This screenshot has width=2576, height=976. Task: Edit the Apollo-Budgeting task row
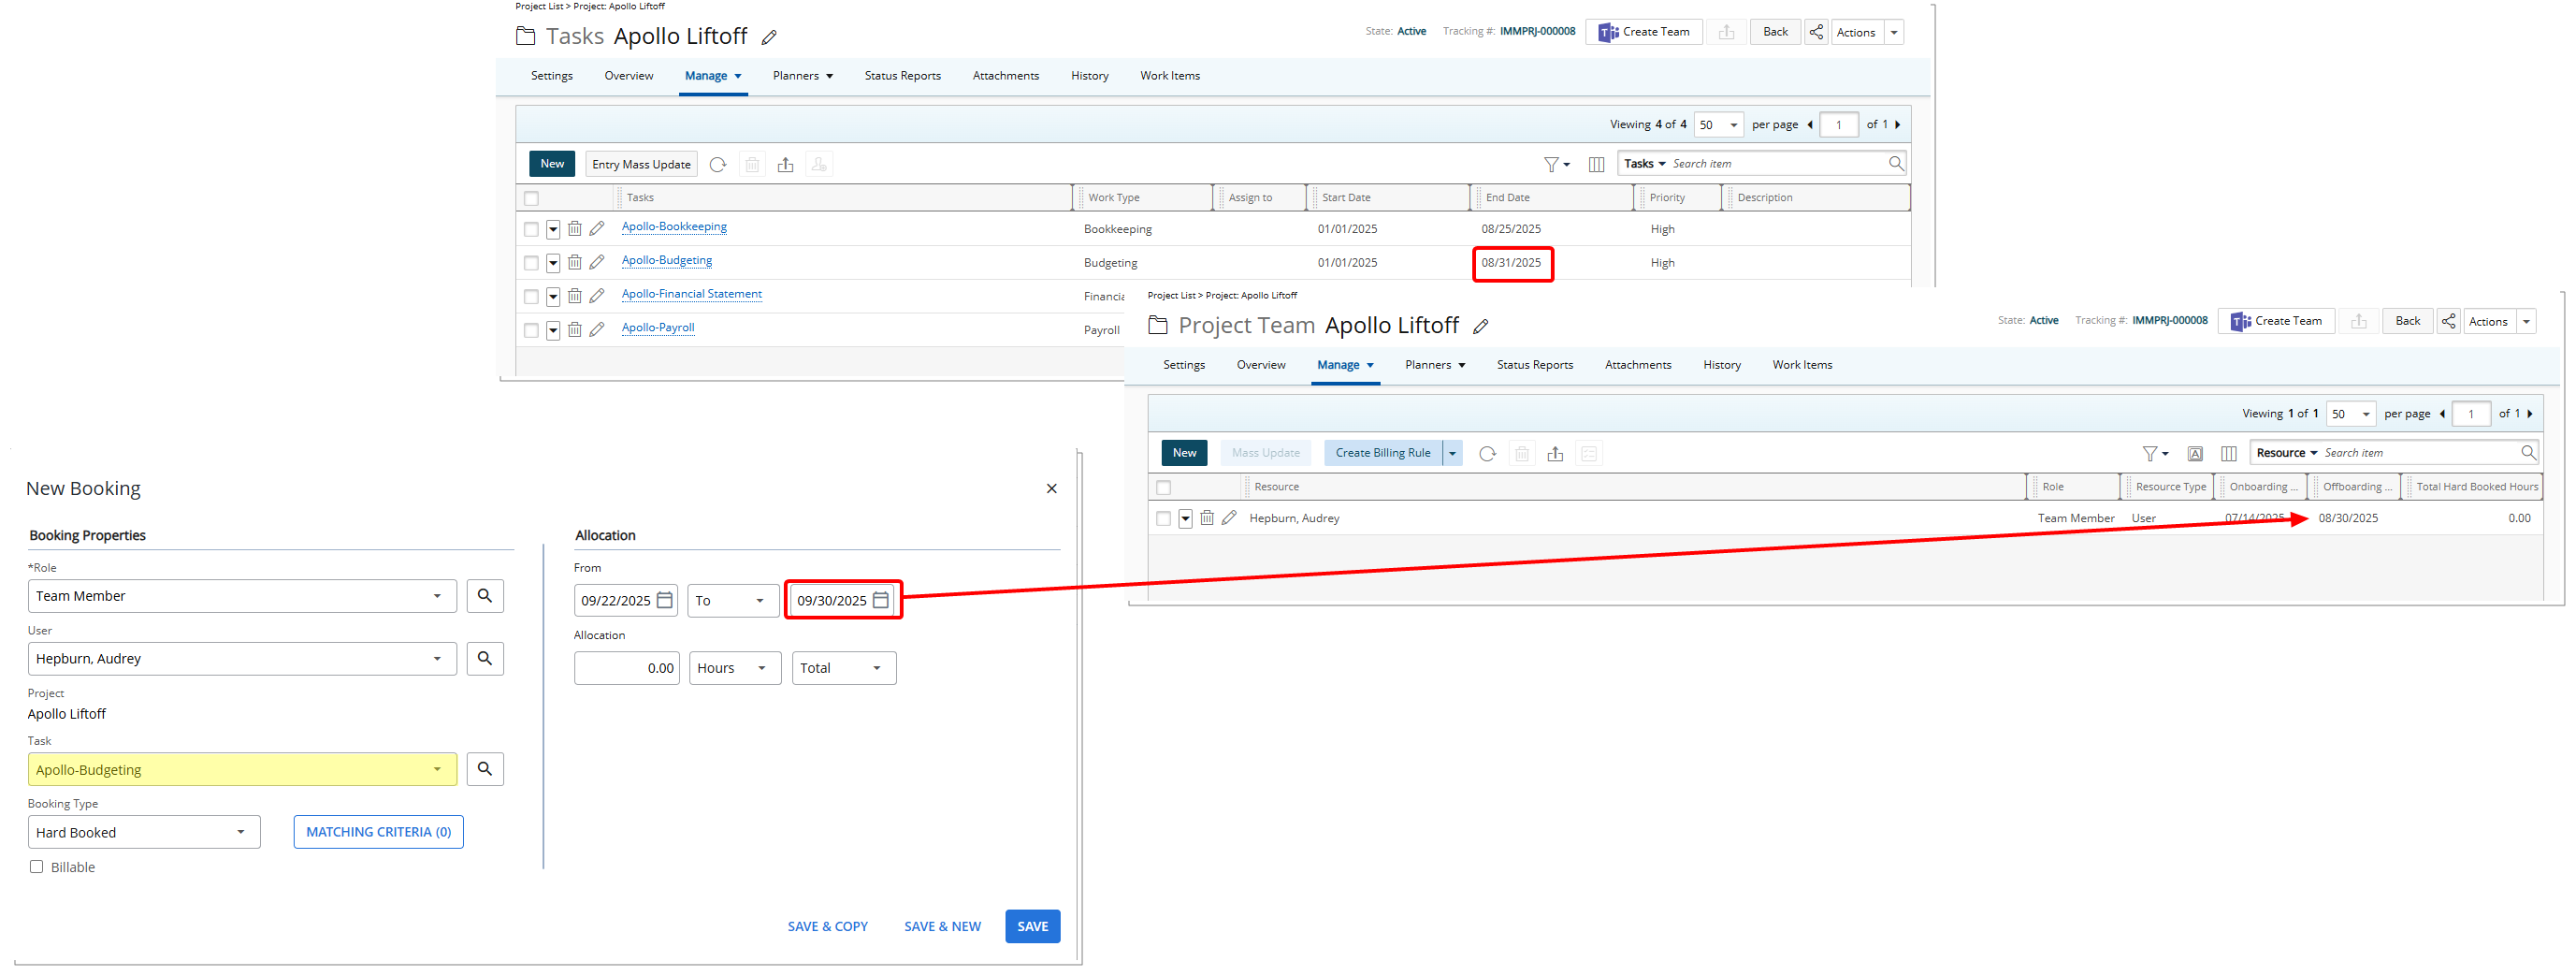[x=597, y=262]
